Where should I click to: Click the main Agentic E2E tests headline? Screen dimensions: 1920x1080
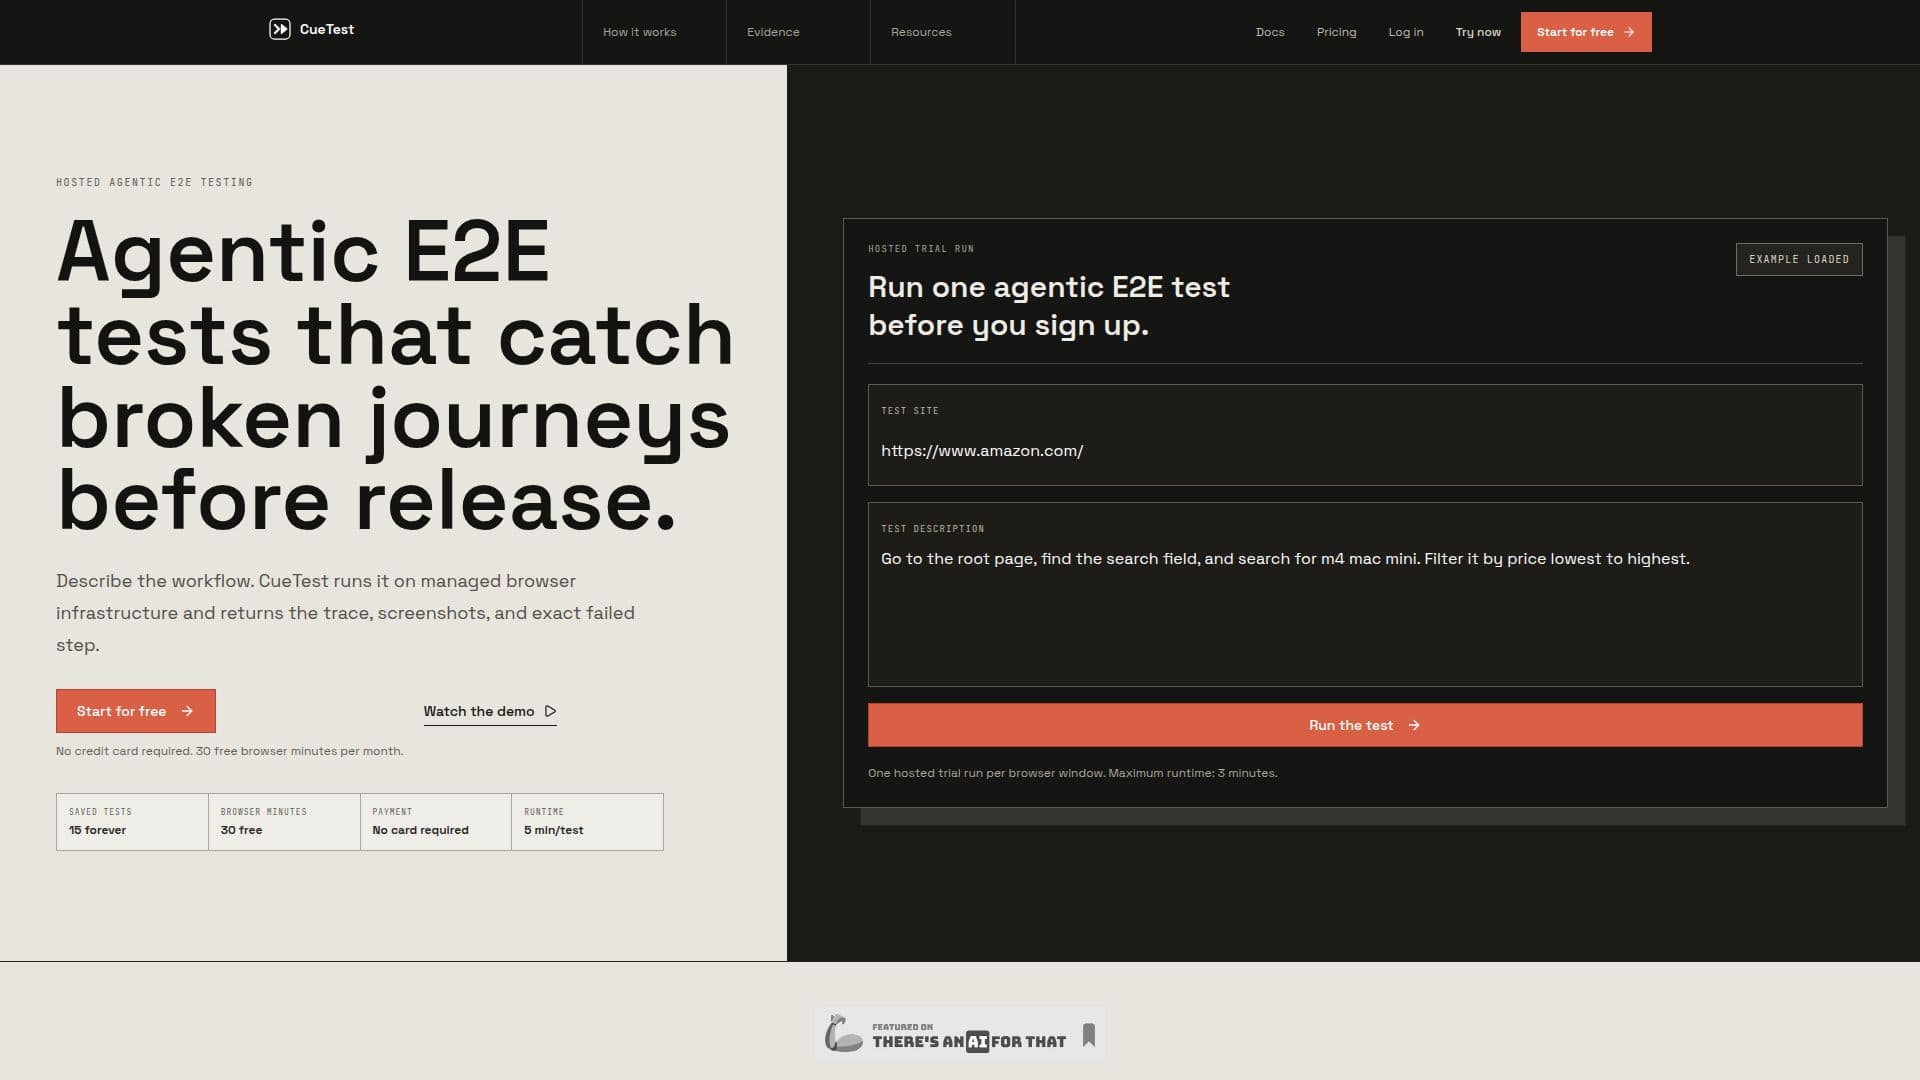tap(395, 376)
